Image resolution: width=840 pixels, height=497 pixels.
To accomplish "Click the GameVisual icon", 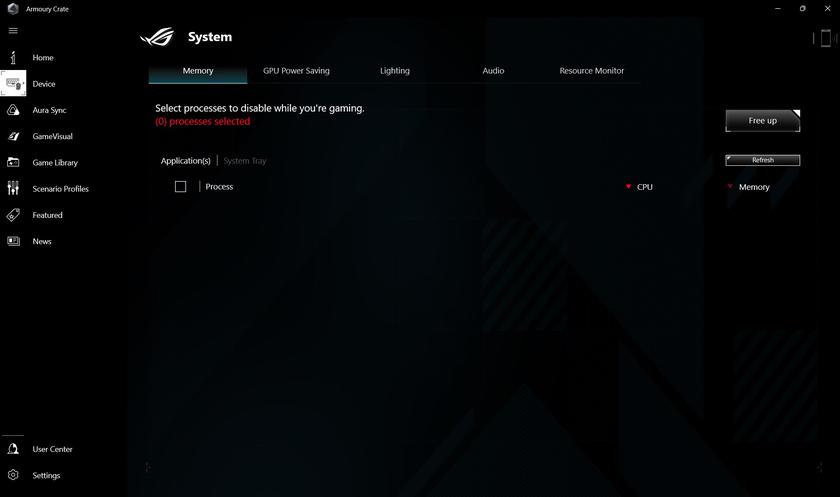I will click(13, 136).
